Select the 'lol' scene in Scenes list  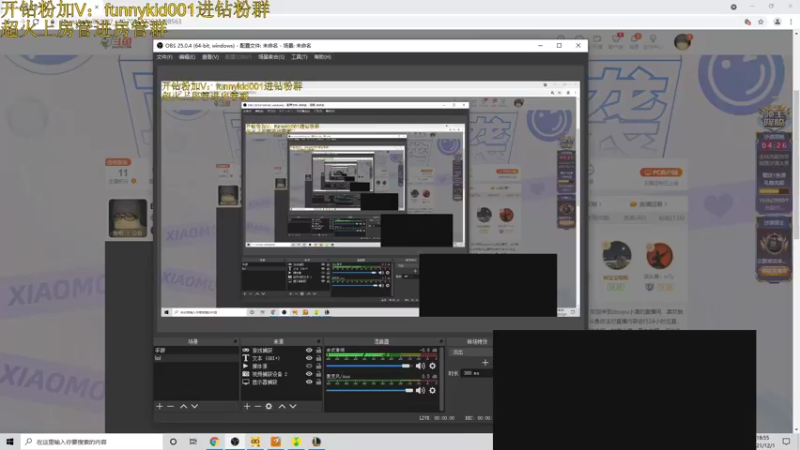pos(196,358)
